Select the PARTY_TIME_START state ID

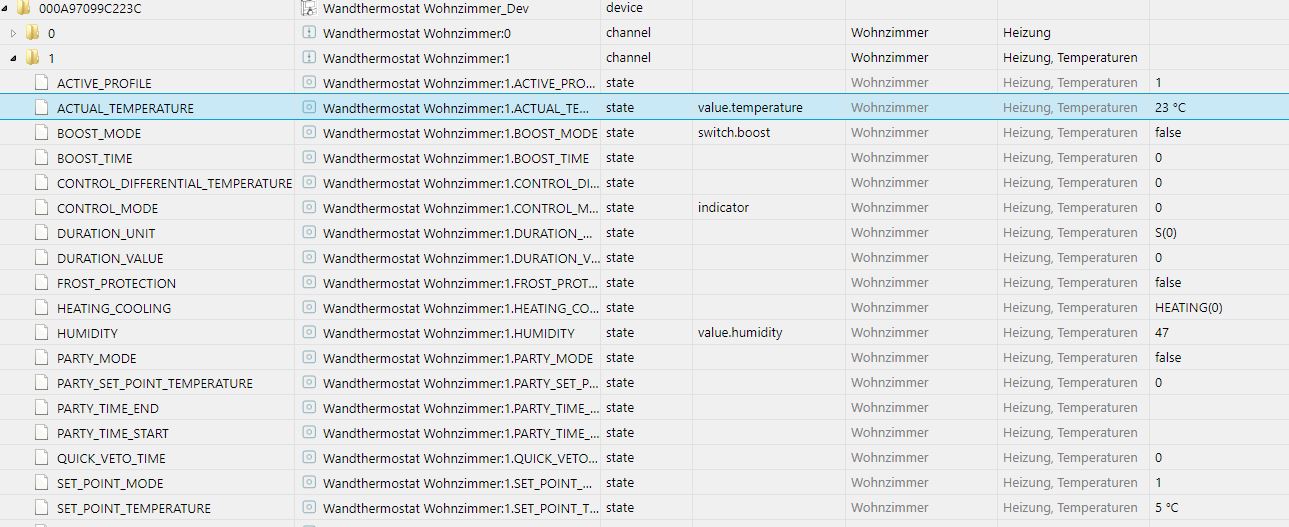113,433
